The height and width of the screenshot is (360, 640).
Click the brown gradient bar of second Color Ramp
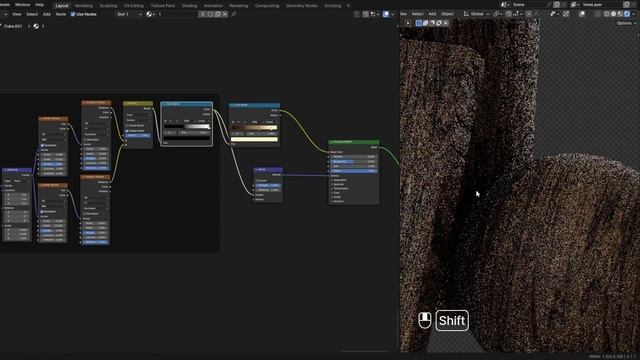(254, 128)
